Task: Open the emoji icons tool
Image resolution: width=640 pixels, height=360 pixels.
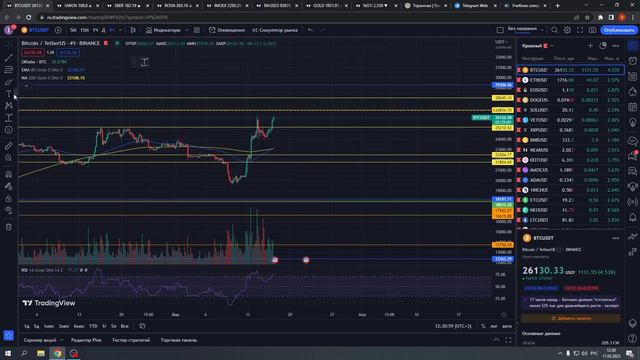Action: click(x=9, y=130)
